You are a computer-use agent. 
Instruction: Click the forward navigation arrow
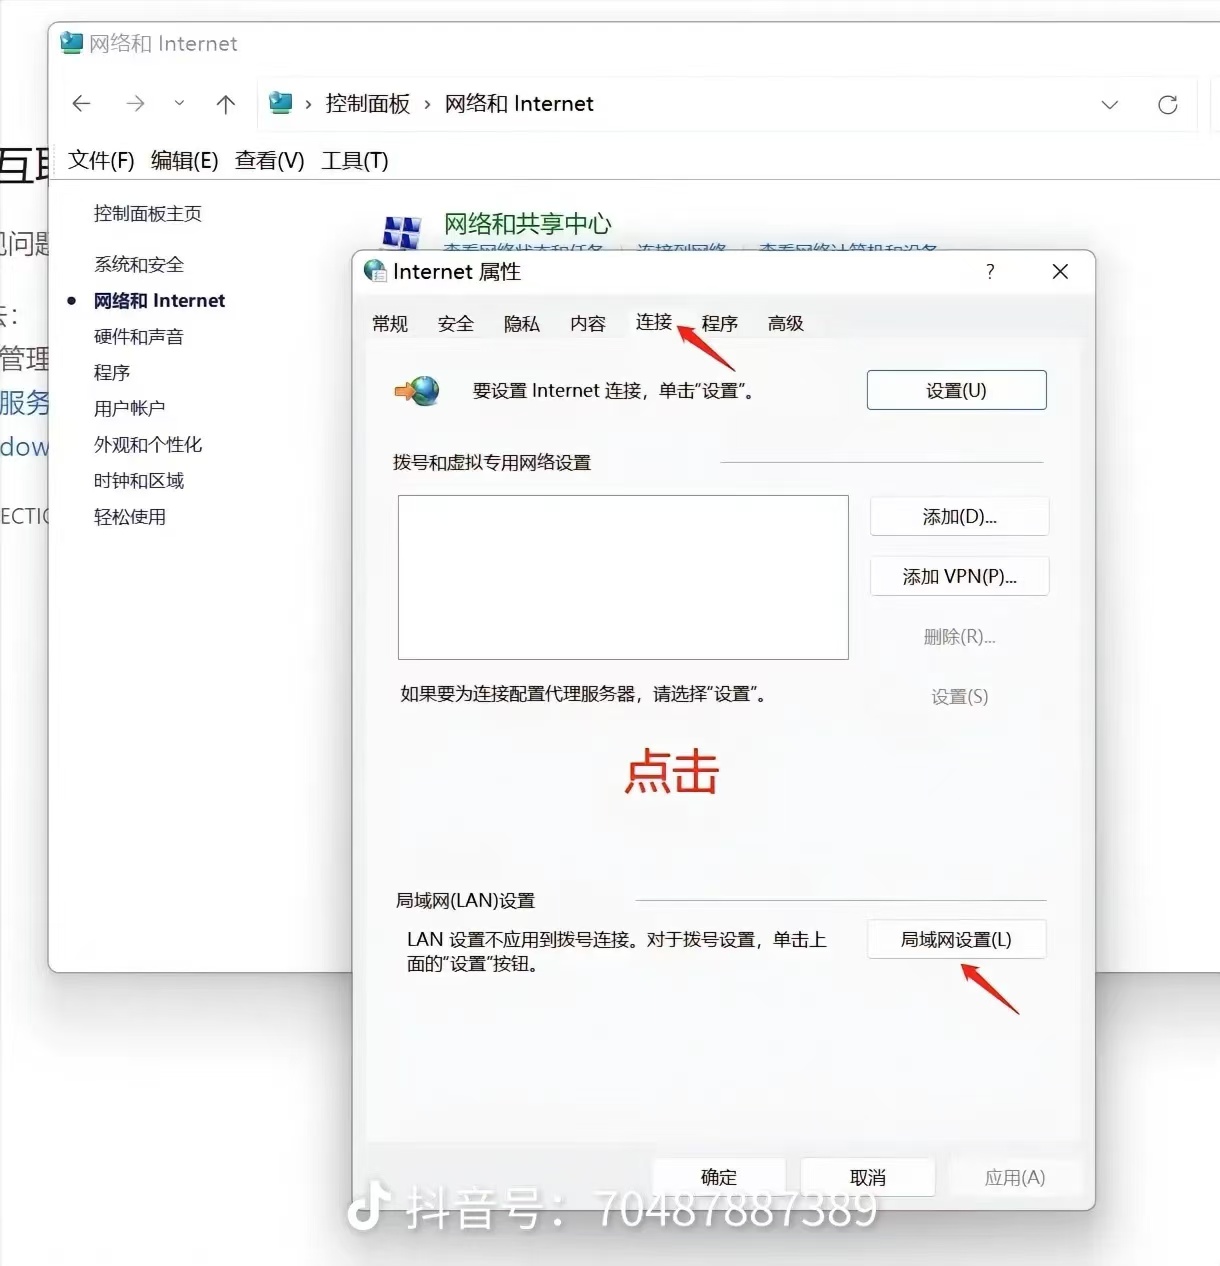point(135,104)
